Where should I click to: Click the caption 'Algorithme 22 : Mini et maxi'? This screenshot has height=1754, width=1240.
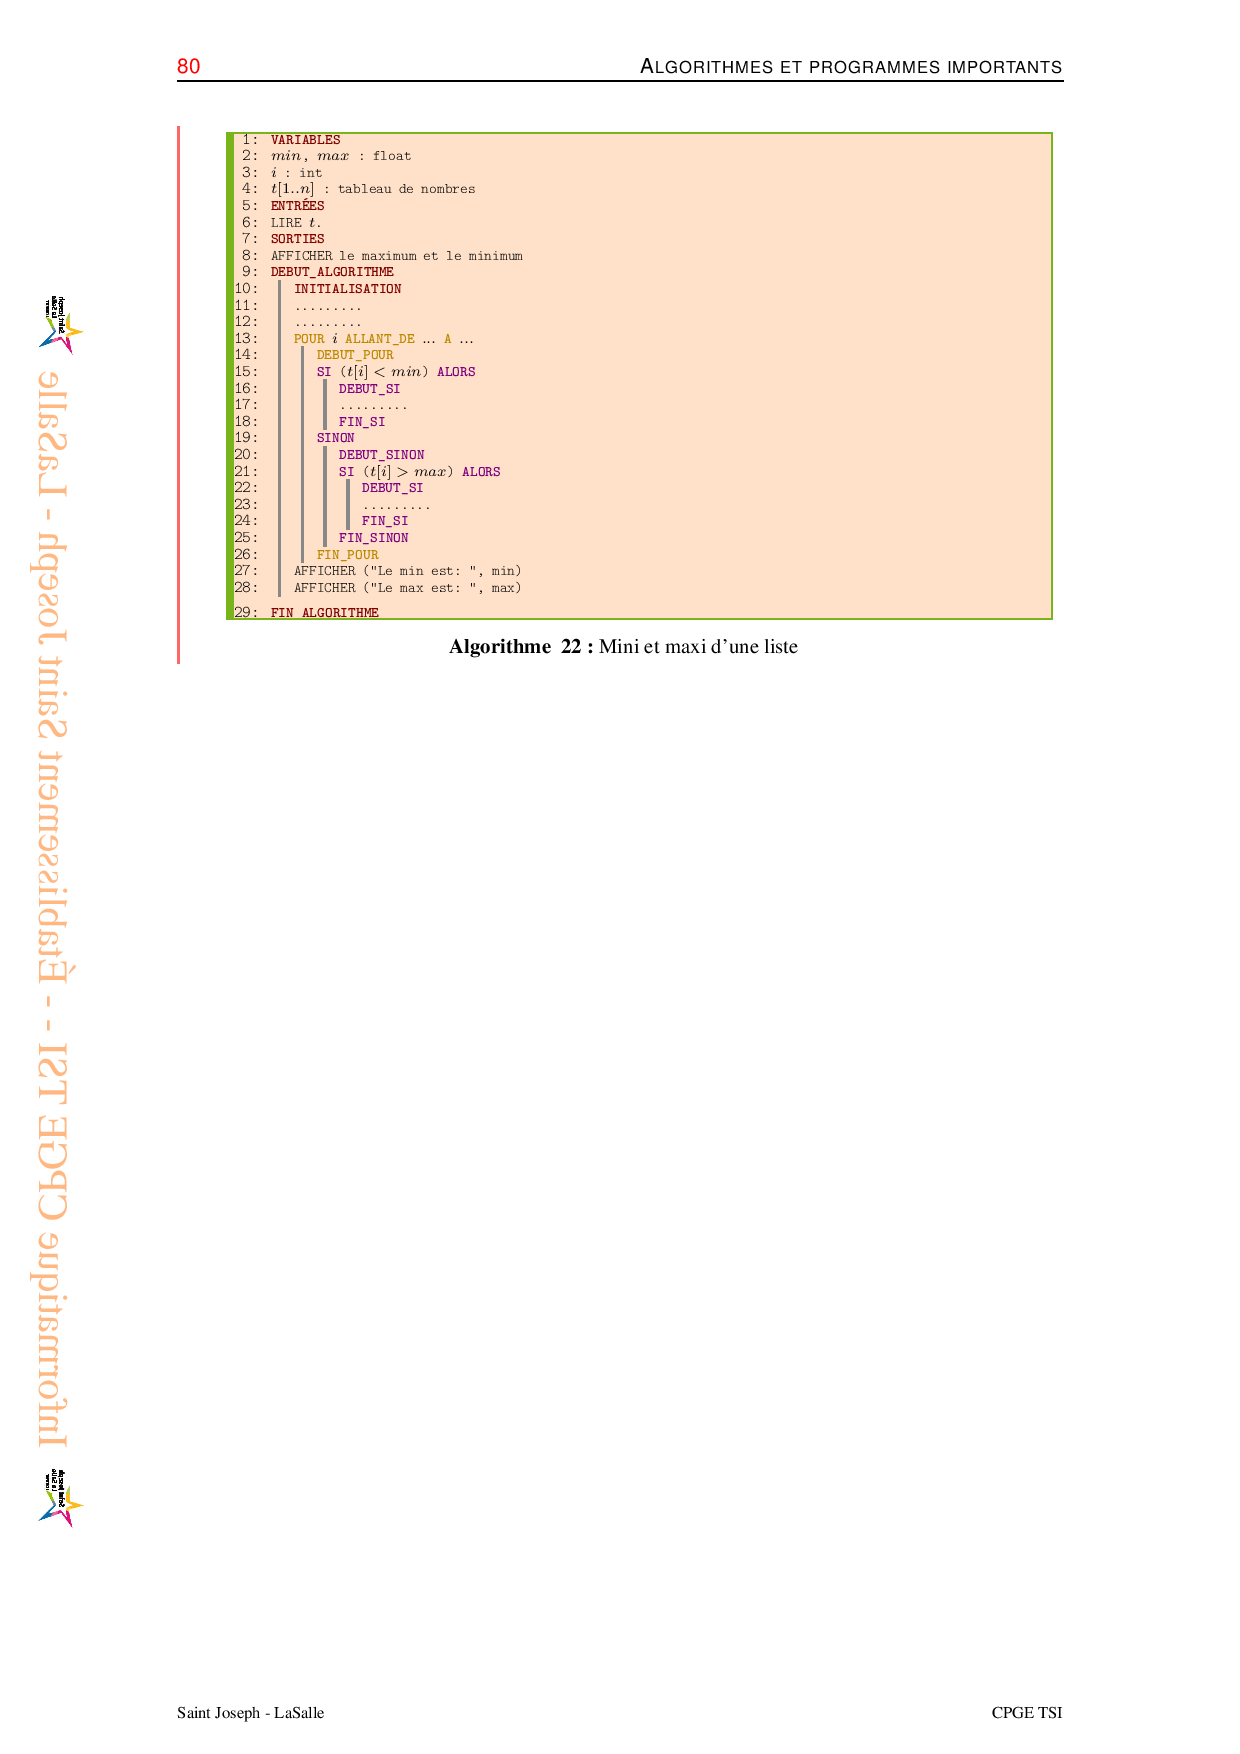[623, 647]
